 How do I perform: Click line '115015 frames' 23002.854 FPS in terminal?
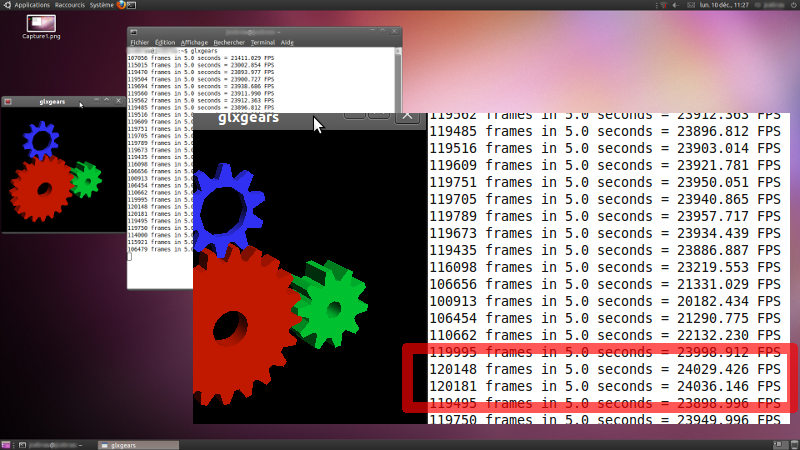[x=201, y=65]
